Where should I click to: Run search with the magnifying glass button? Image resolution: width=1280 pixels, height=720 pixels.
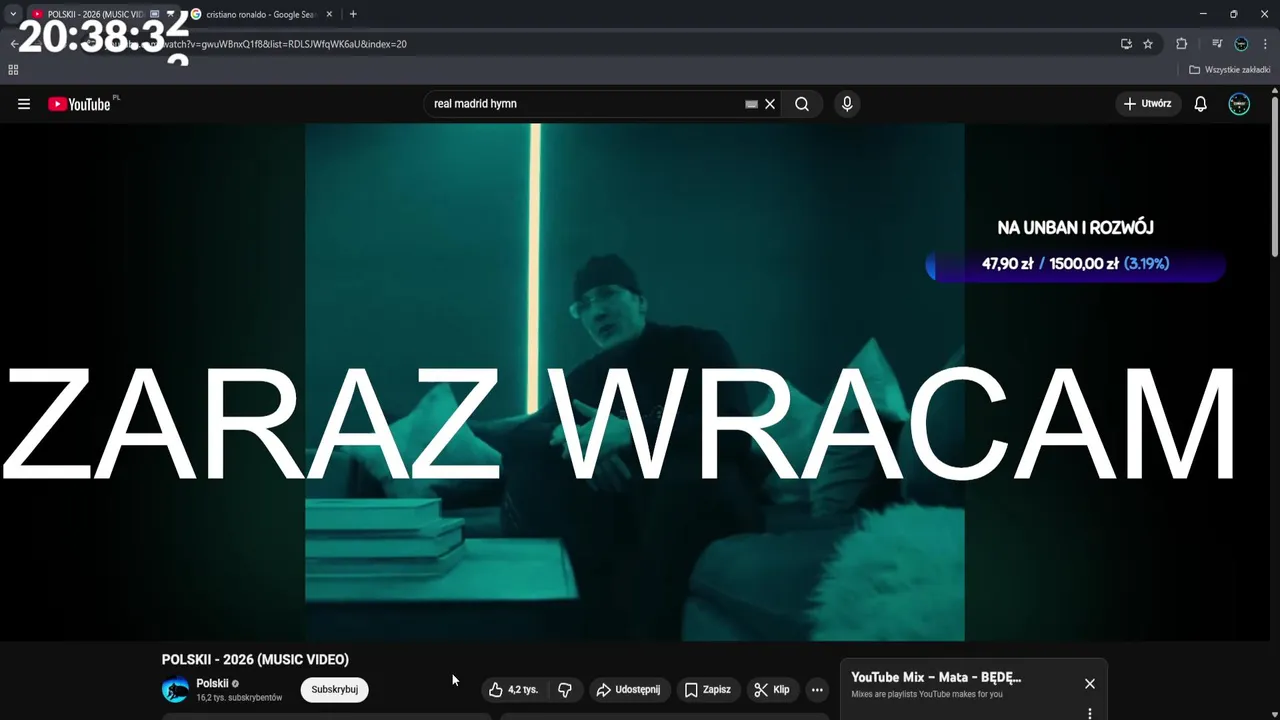pyautogui.click(x=802, y=104)
